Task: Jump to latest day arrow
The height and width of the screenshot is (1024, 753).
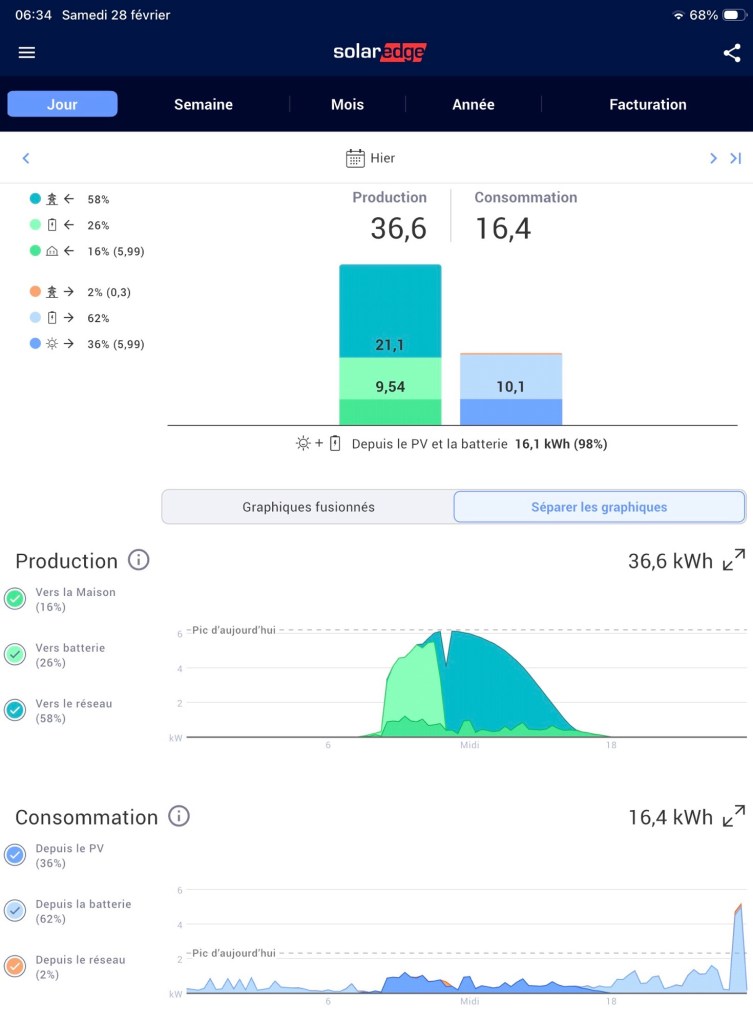Action: (736, 158)
